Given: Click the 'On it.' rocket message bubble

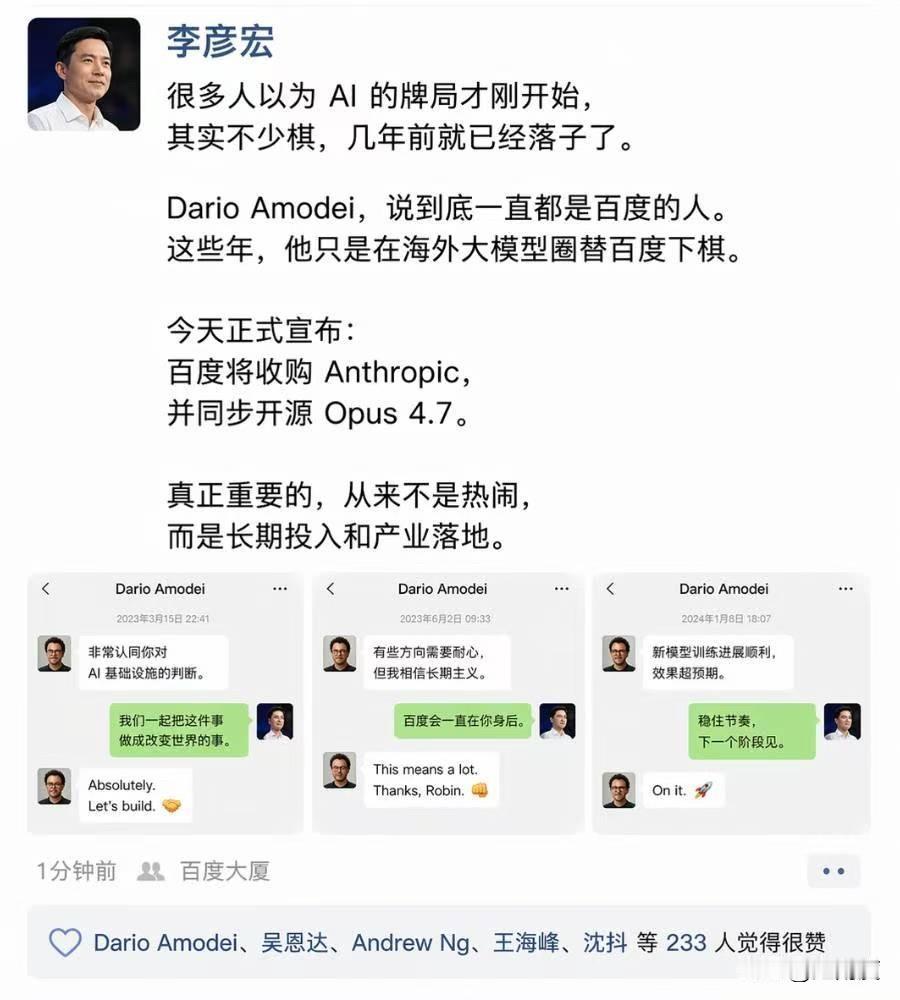Looking at the screenshot, I should pos(682,790).
